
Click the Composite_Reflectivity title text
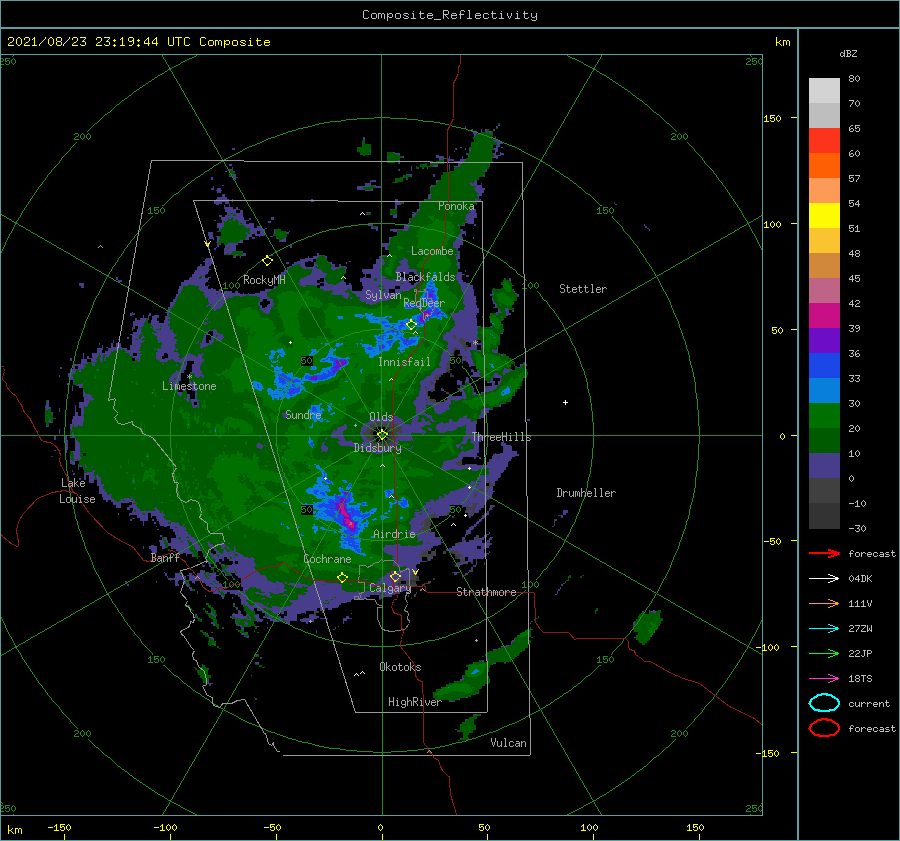pyautogui.click(x=449, y=15)
